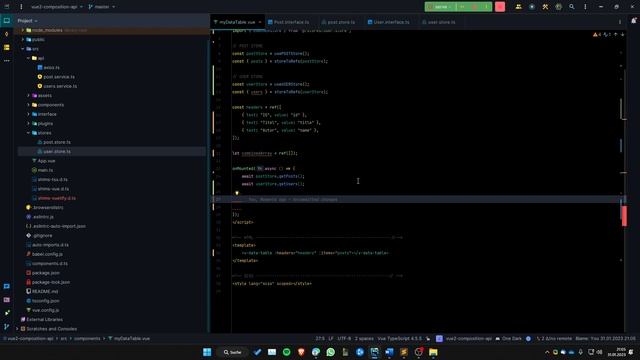Click the UTF-8 encoding status entry
Viewport: 640px width, 360px height.
point(344,338)
